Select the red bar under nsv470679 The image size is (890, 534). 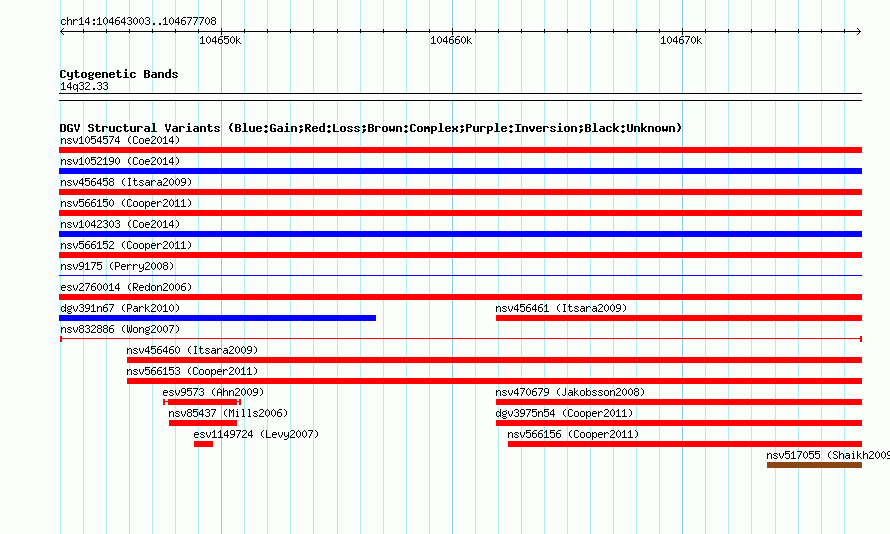coord(679,402)
